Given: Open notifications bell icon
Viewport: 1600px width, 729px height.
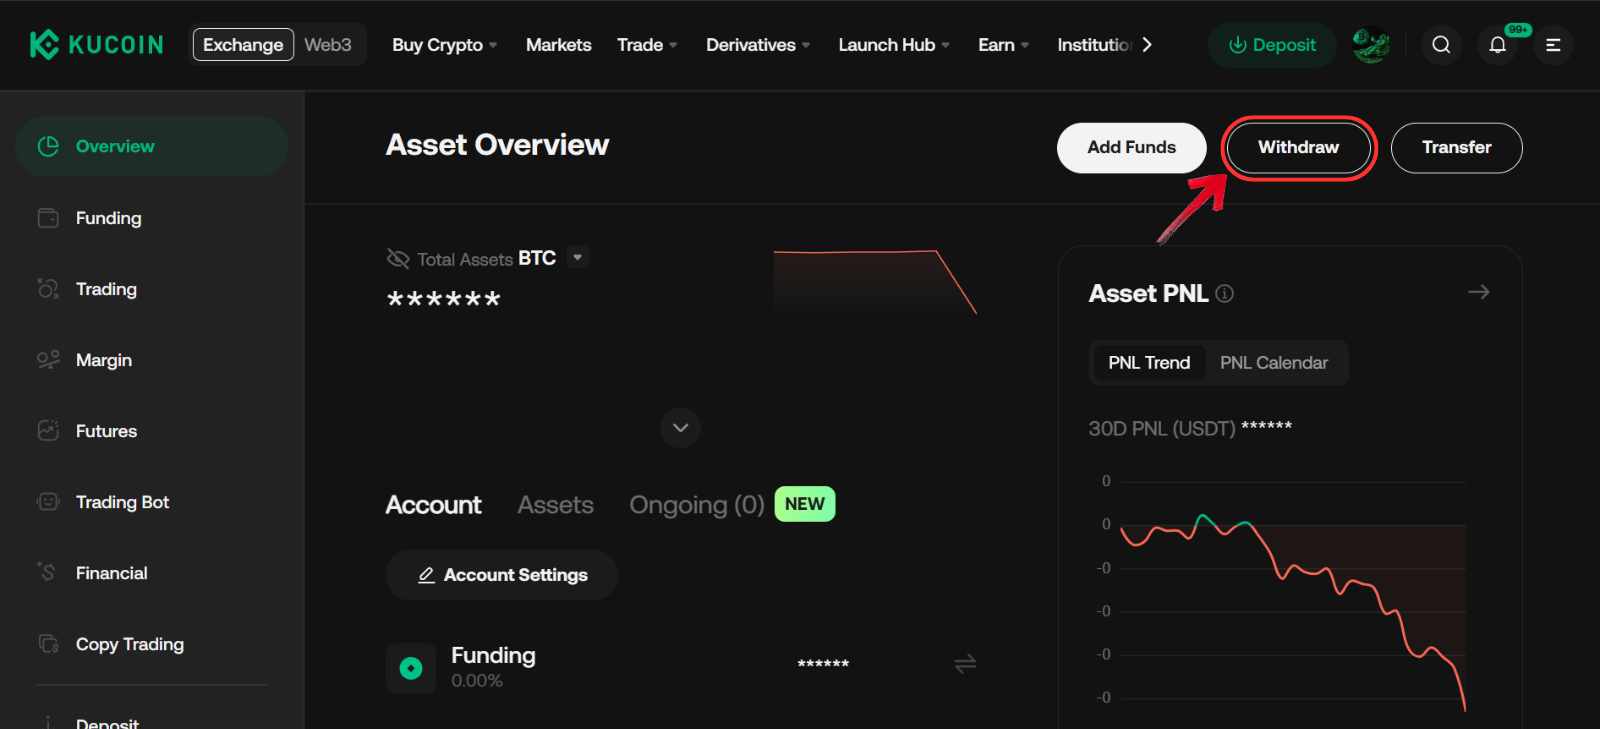Looking at the screenshot, I should [x=1497, y=45].
